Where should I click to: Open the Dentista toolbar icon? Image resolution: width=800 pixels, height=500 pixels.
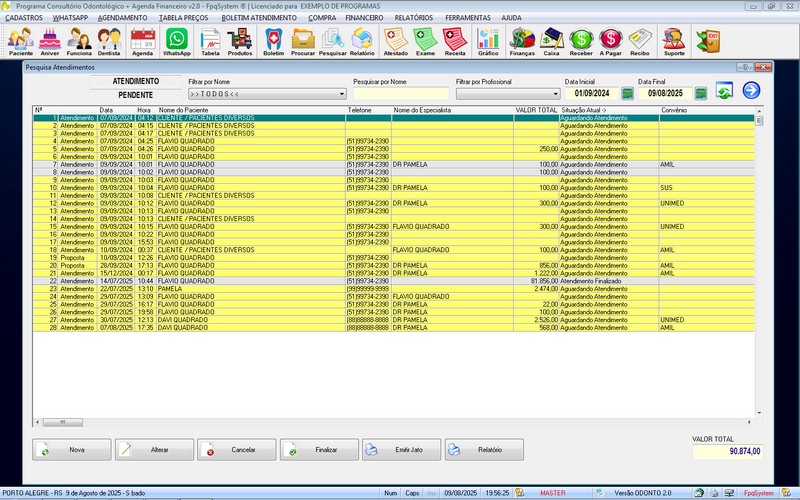[110, 41]
